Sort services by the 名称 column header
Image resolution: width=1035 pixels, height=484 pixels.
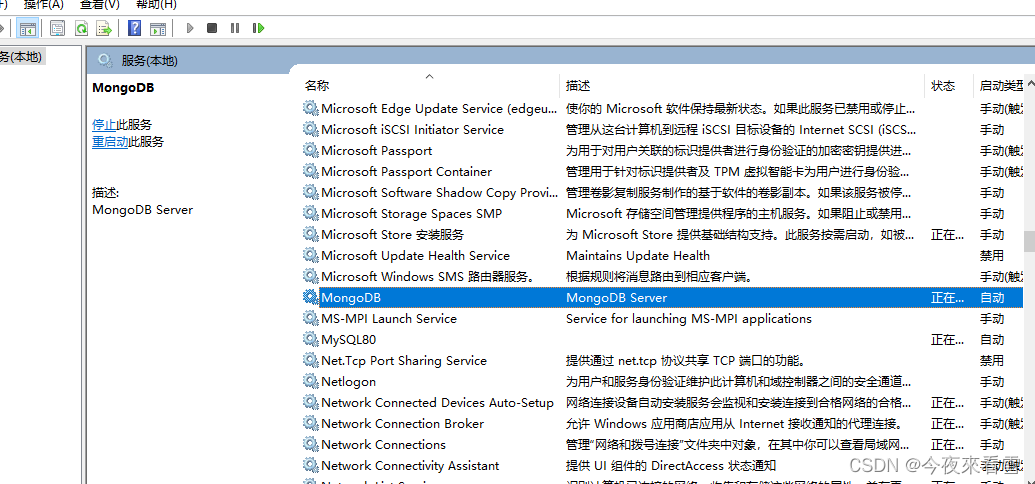point(317,86)
